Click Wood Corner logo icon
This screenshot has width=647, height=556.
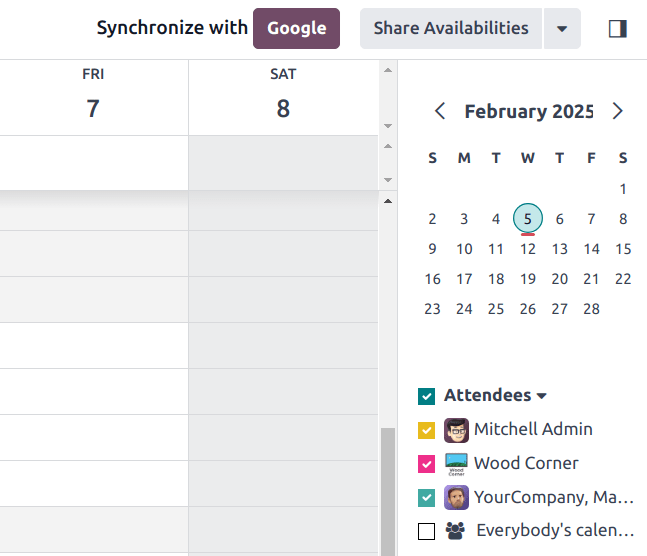click(456, 464)
